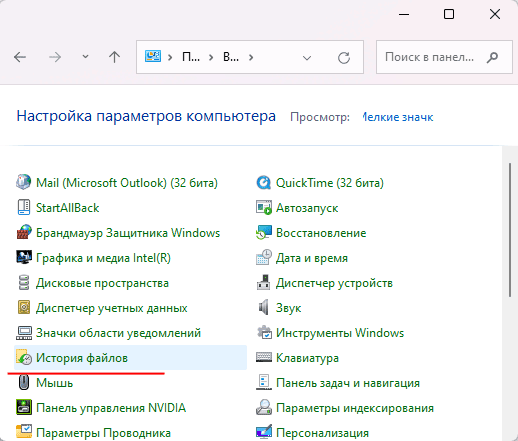Click the StartAllBack icon
The image size is (518, 441).
click(x=24, y=207)
